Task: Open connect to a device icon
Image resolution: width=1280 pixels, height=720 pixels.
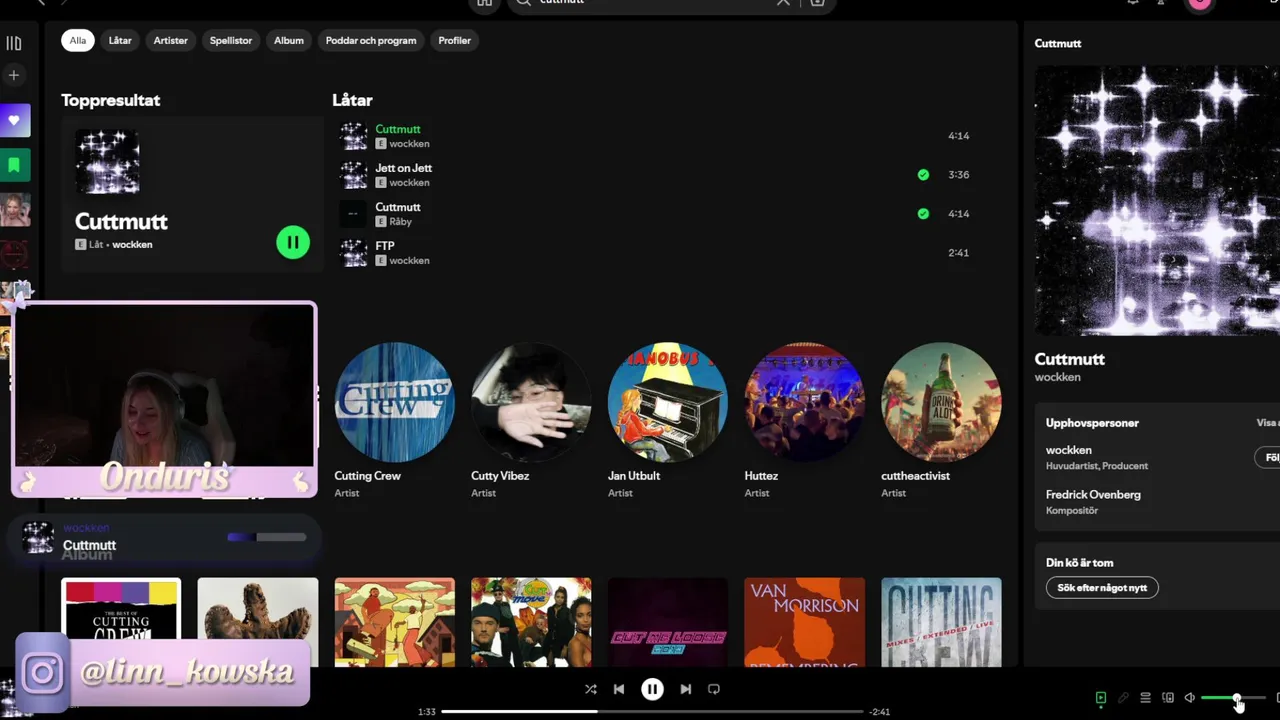Action: [1167, 698]
